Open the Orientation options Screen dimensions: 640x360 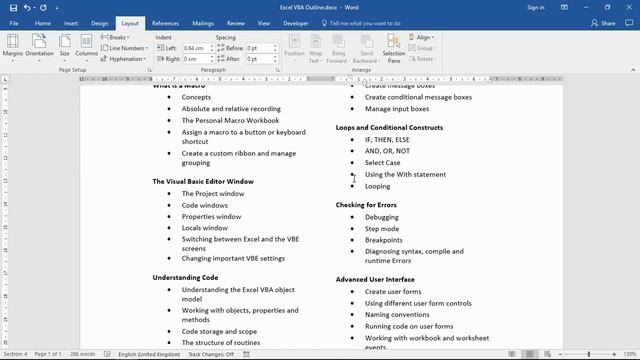pyautogui.click(x=39, y=48)
